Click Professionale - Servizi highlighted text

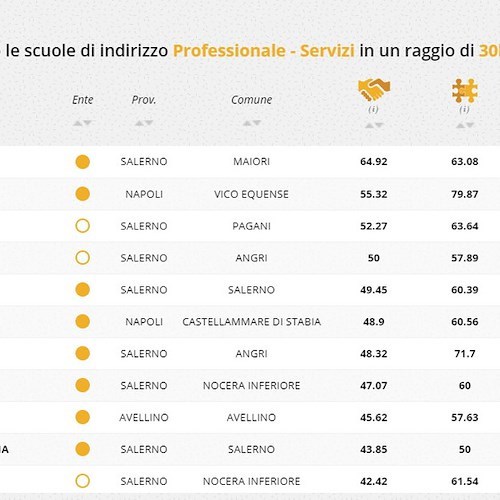(264, 51)
